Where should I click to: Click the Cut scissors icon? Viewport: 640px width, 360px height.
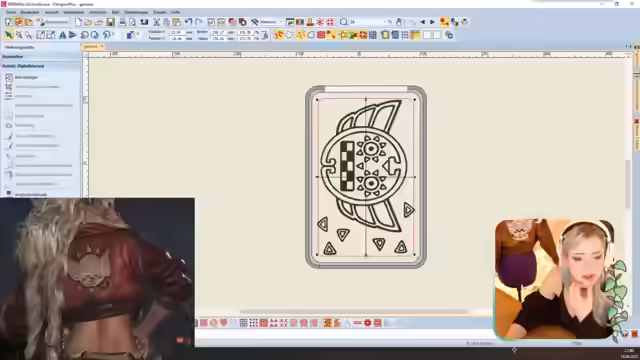tap(156, 22)
